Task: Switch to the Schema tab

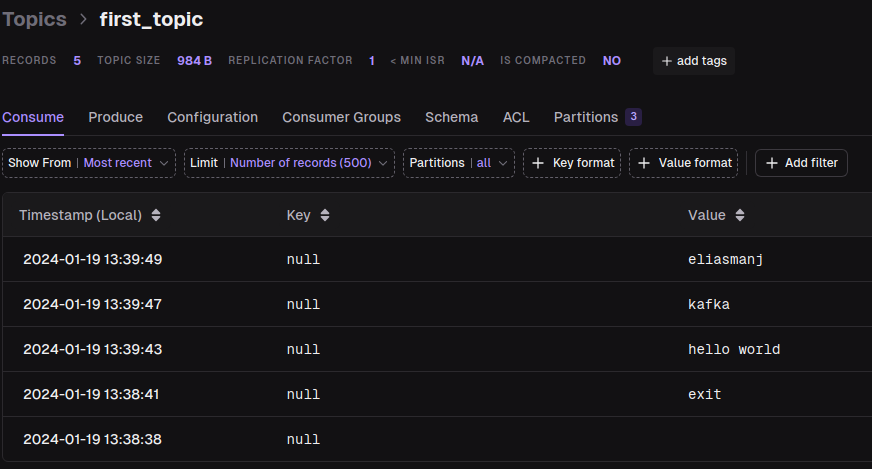Action: (x=452, y=117)
